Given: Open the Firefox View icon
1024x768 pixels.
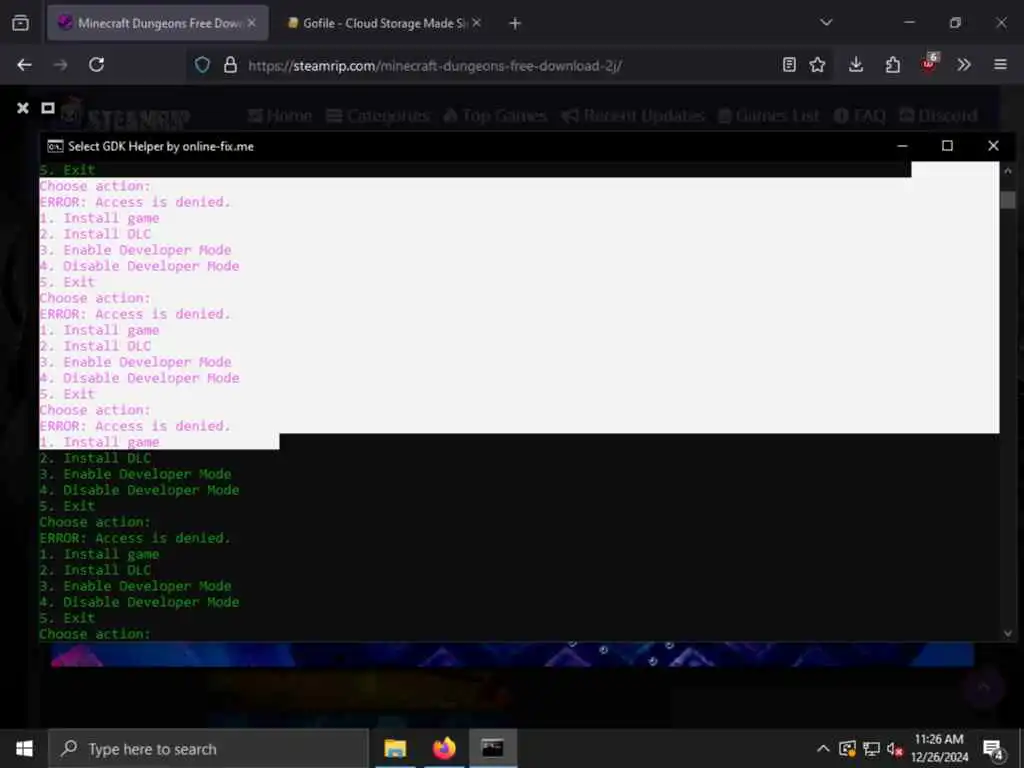Looking at the screenshot, I should tap(20, 23).
